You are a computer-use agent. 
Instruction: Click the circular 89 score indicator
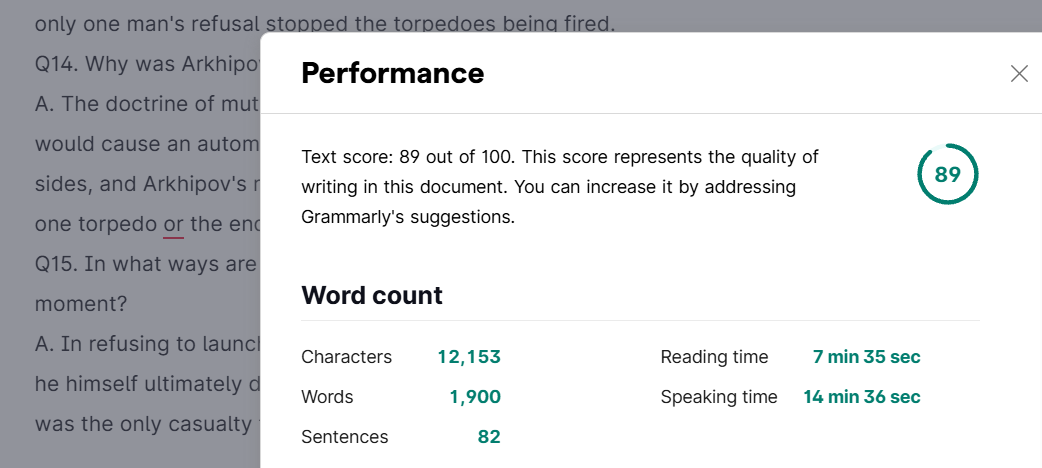point(948,174)
